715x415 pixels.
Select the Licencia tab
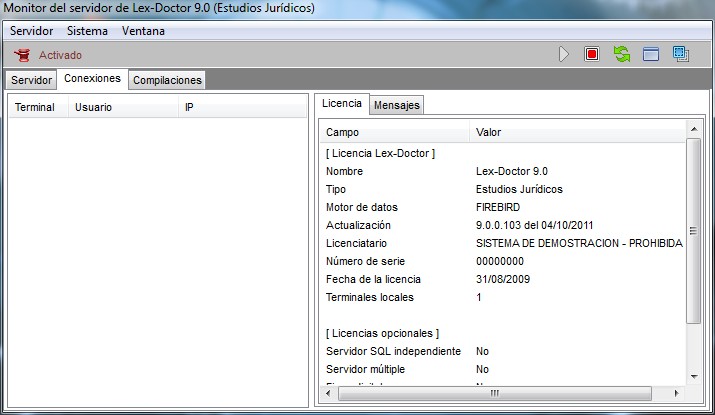click(342, 104)
